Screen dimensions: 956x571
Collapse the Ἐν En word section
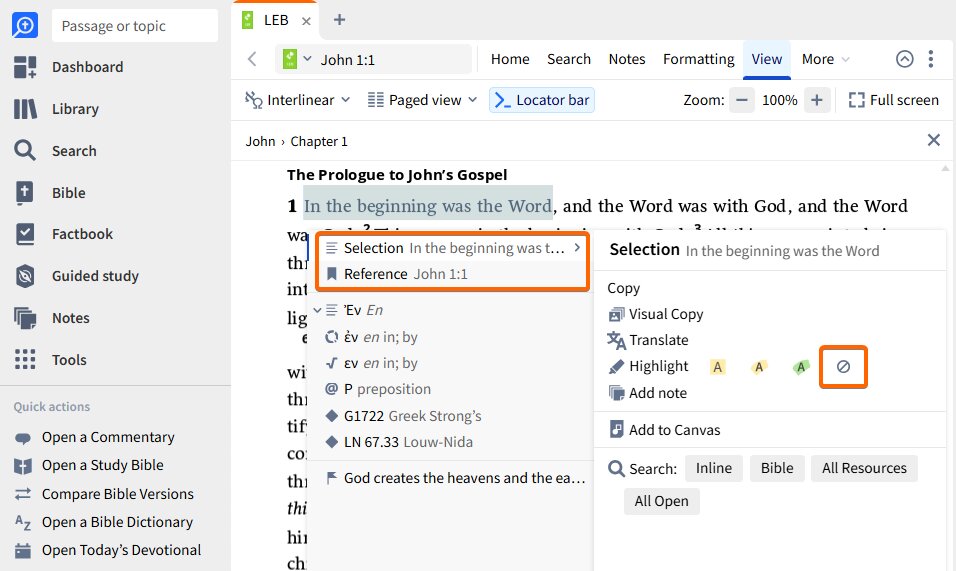point(317,310)
